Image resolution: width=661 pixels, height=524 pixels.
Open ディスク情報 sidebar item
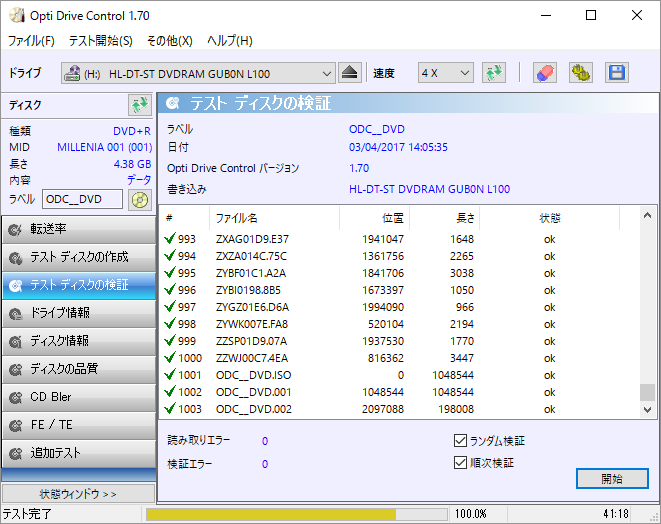[x=79, y=341]
